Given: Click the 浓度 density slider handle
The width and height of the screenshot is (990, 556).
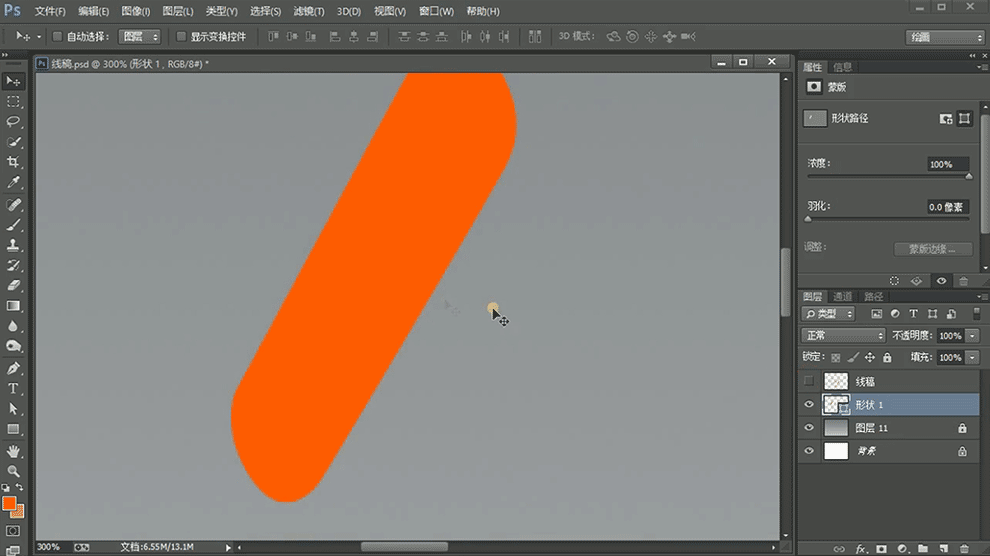Looking at the screenshot, I should [969, 177].
